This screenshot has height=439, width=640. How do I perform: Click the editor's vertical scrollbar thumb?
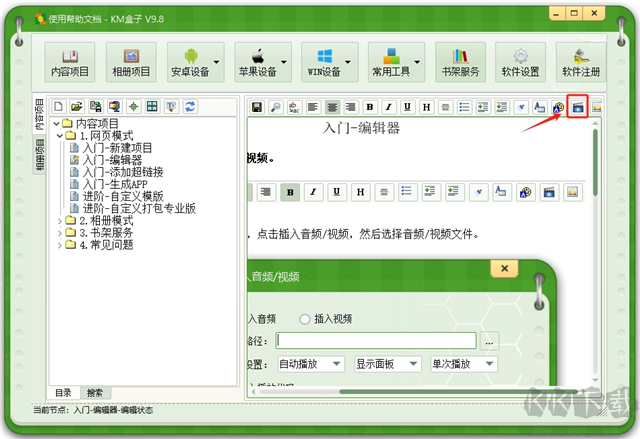tap(596, 162)
